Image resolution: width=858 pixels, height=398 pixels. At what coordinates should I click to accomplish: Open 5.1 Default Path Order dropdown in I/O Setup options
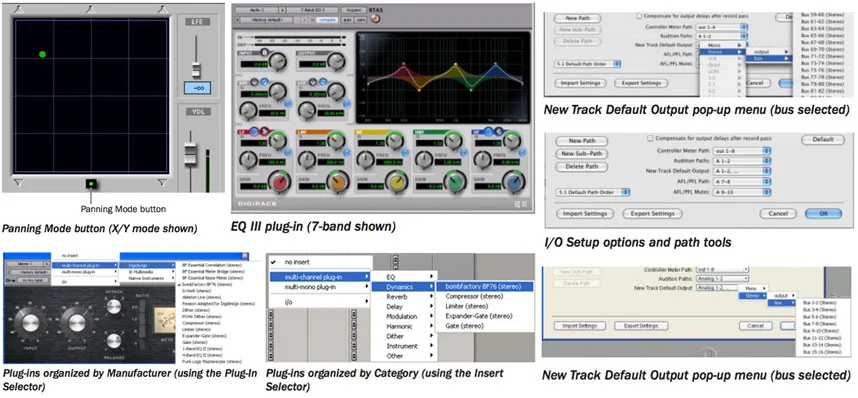click(x=593, y=192)
